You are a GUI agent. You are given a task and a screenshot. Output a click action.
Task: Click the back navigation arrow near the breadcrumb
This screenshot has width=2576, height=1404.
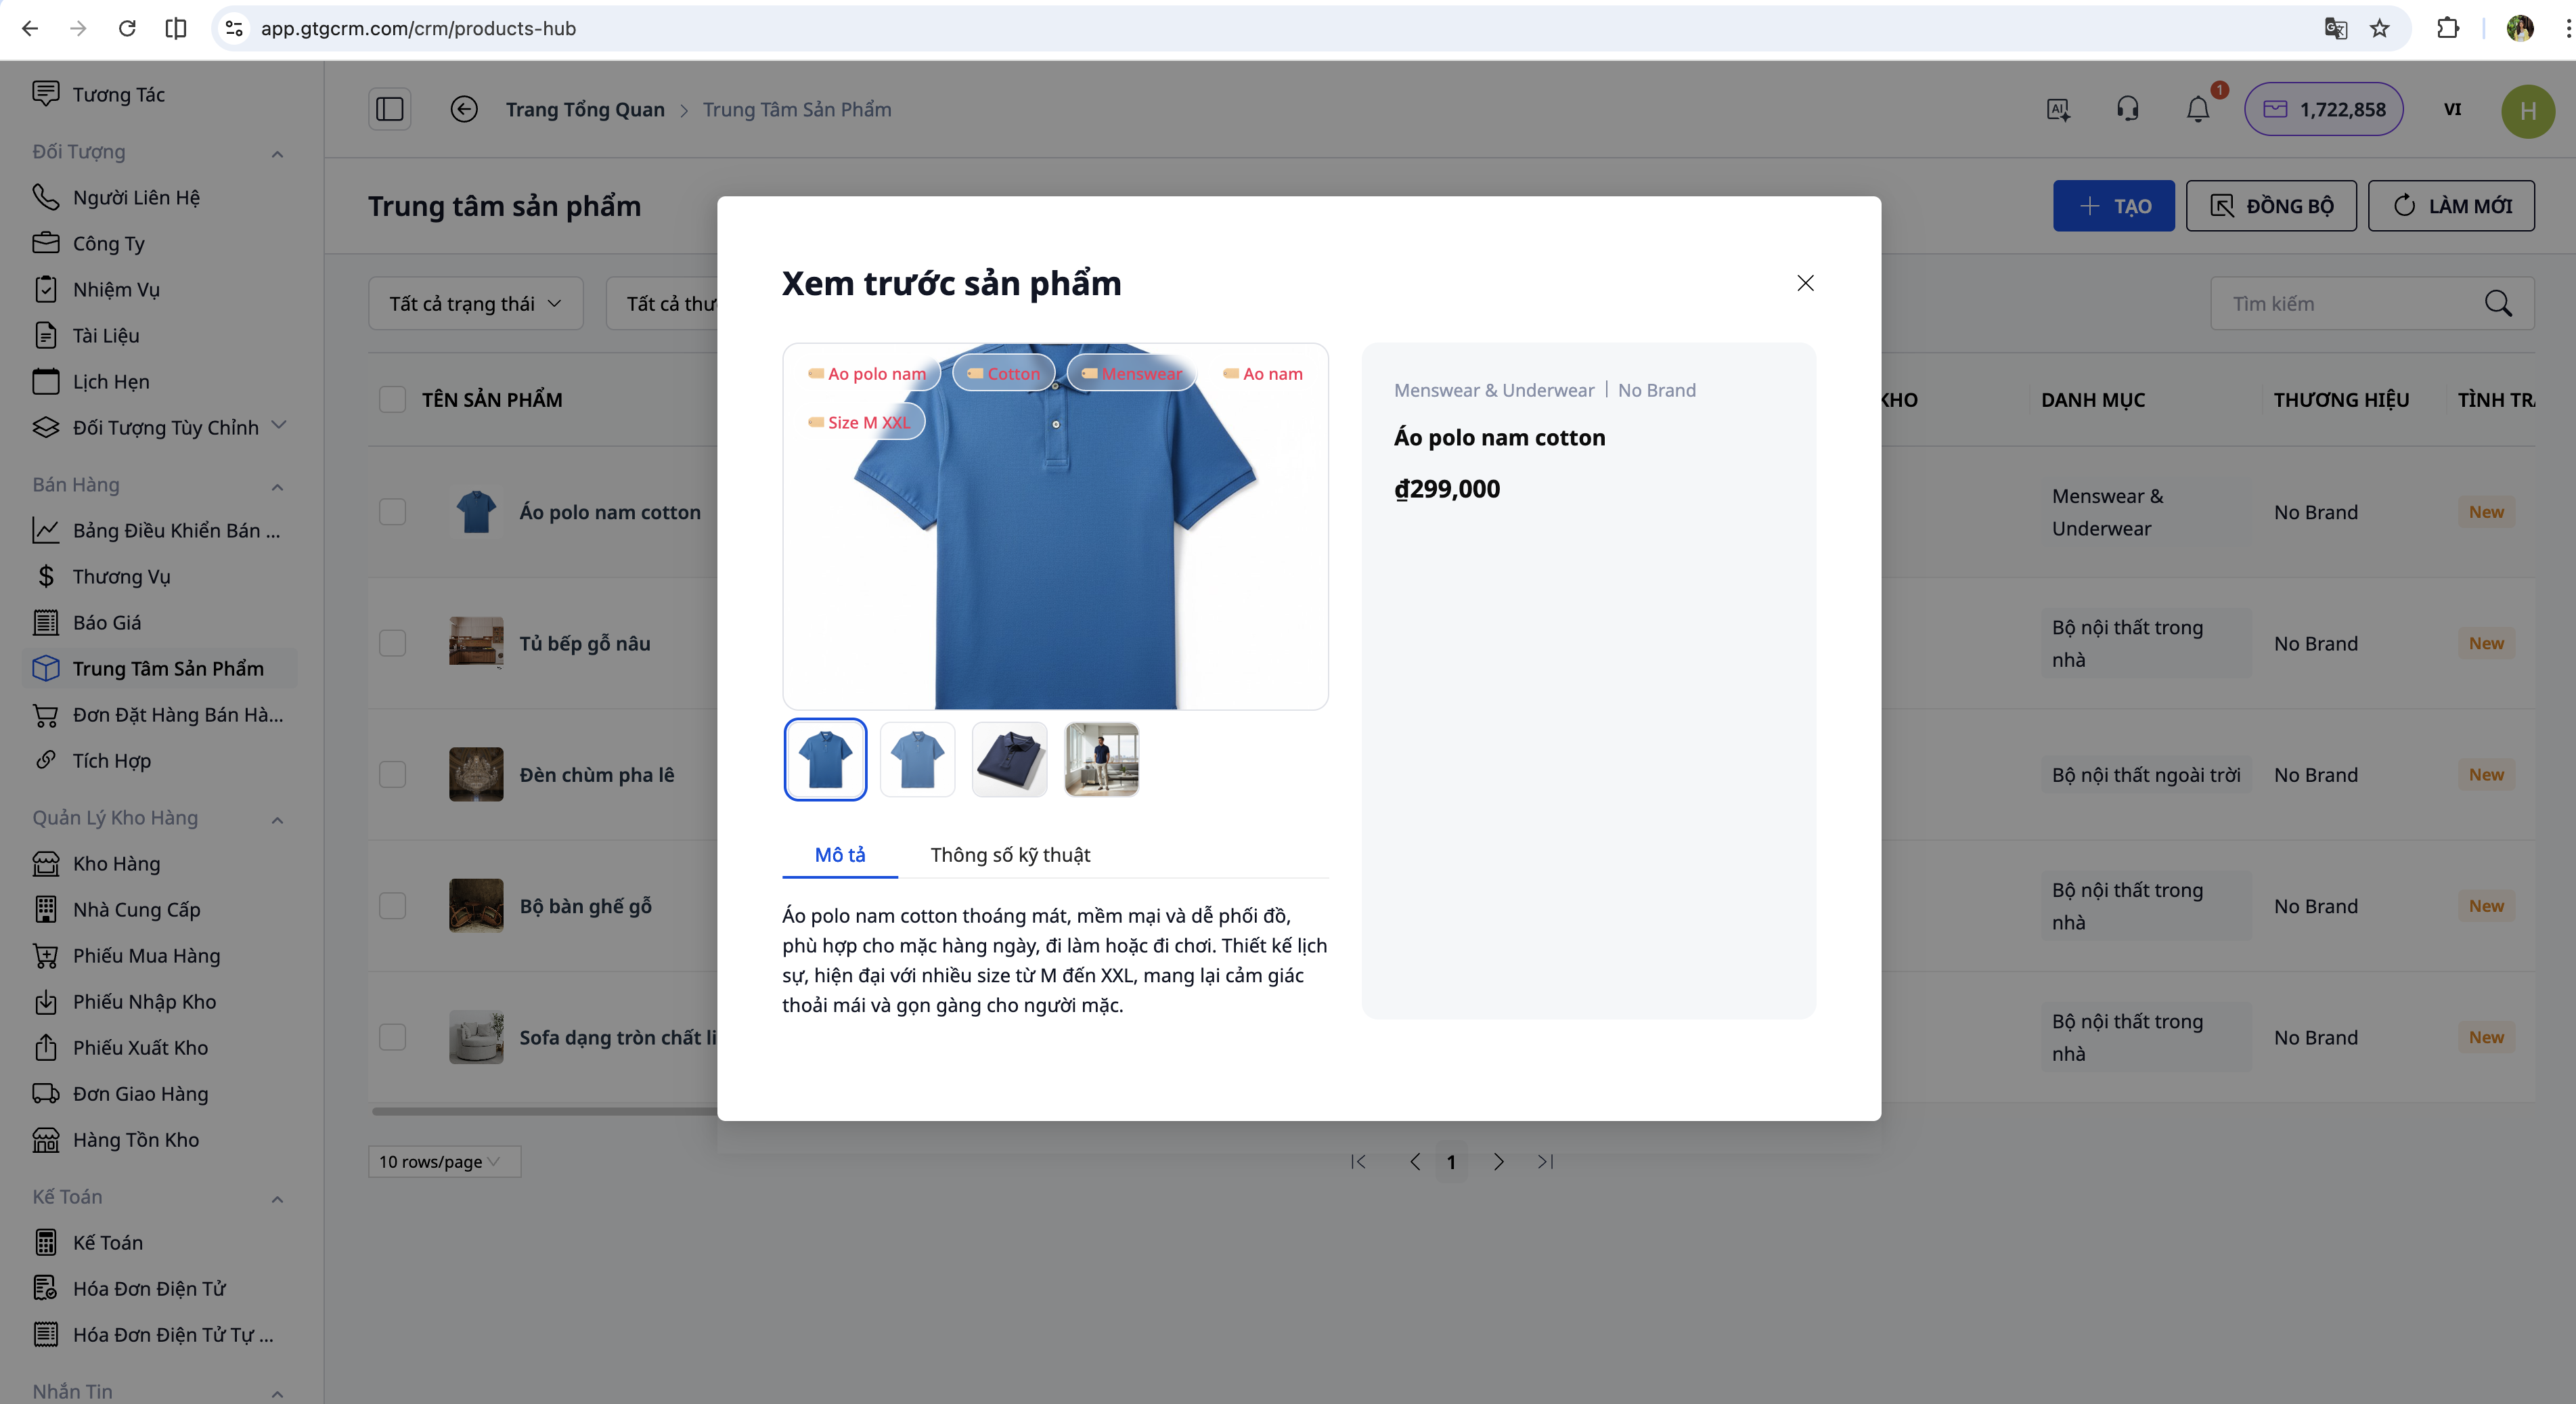point(464,109)
